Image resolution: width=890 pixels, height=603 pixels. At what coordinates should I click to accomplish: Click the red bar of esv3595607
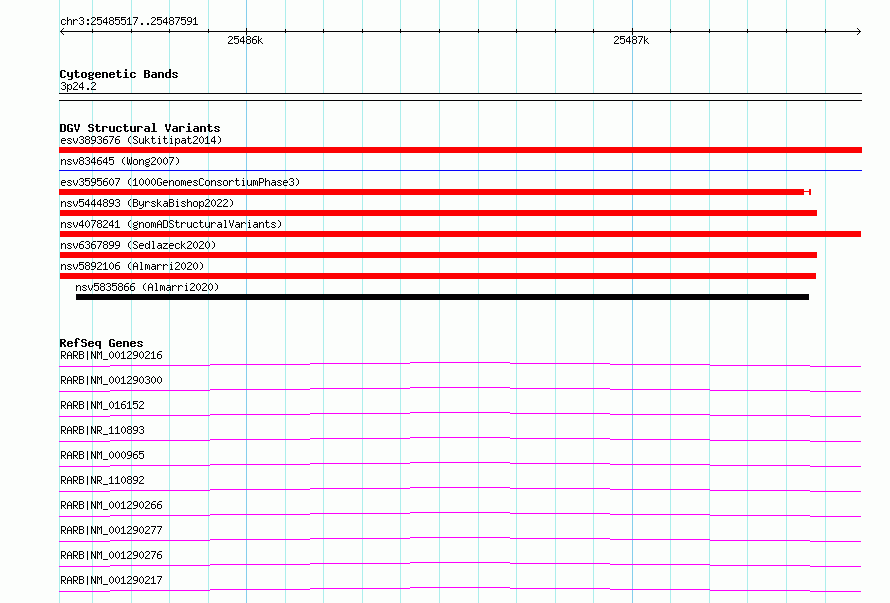click(435, 192)
